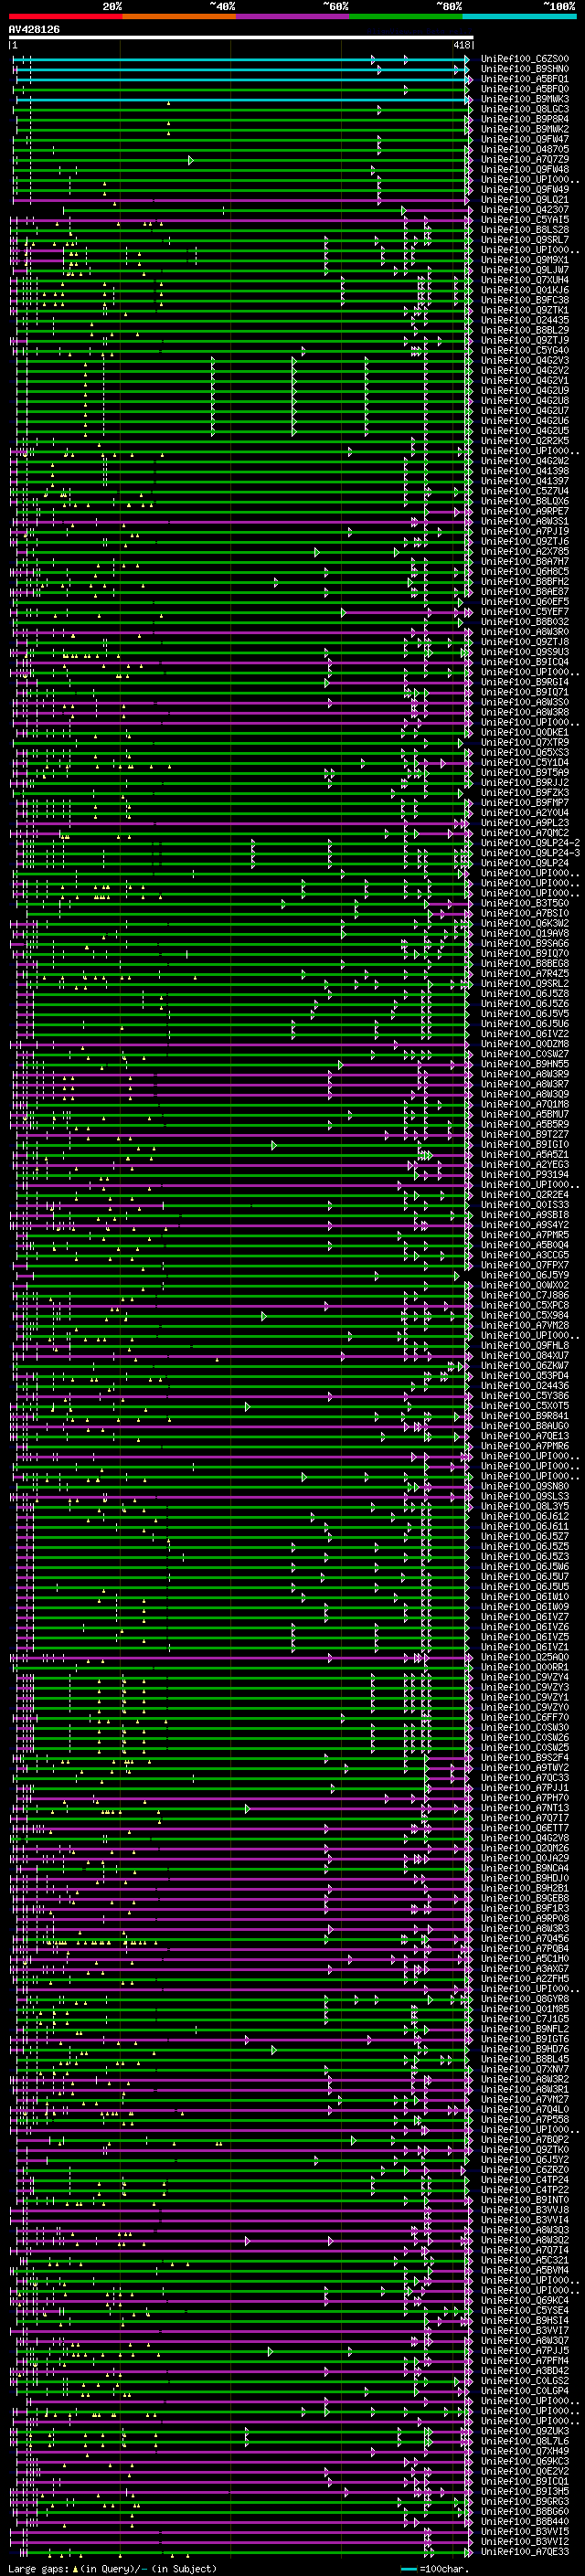Select the last hit UniRef100_A7QE33
Viewport: 585px width, 2576px height.
pos(525,2551)
